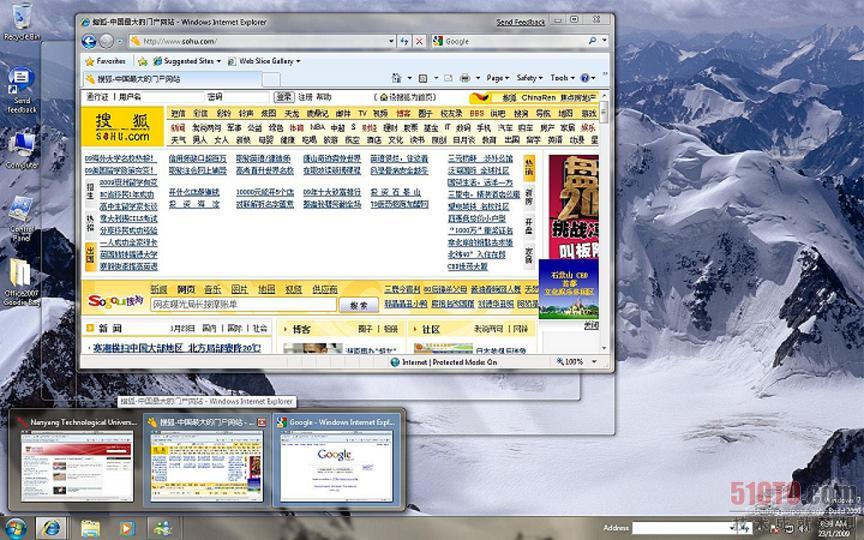Click the Windows Start orb
Screen dimensions: 864x540
pos(15,528)
